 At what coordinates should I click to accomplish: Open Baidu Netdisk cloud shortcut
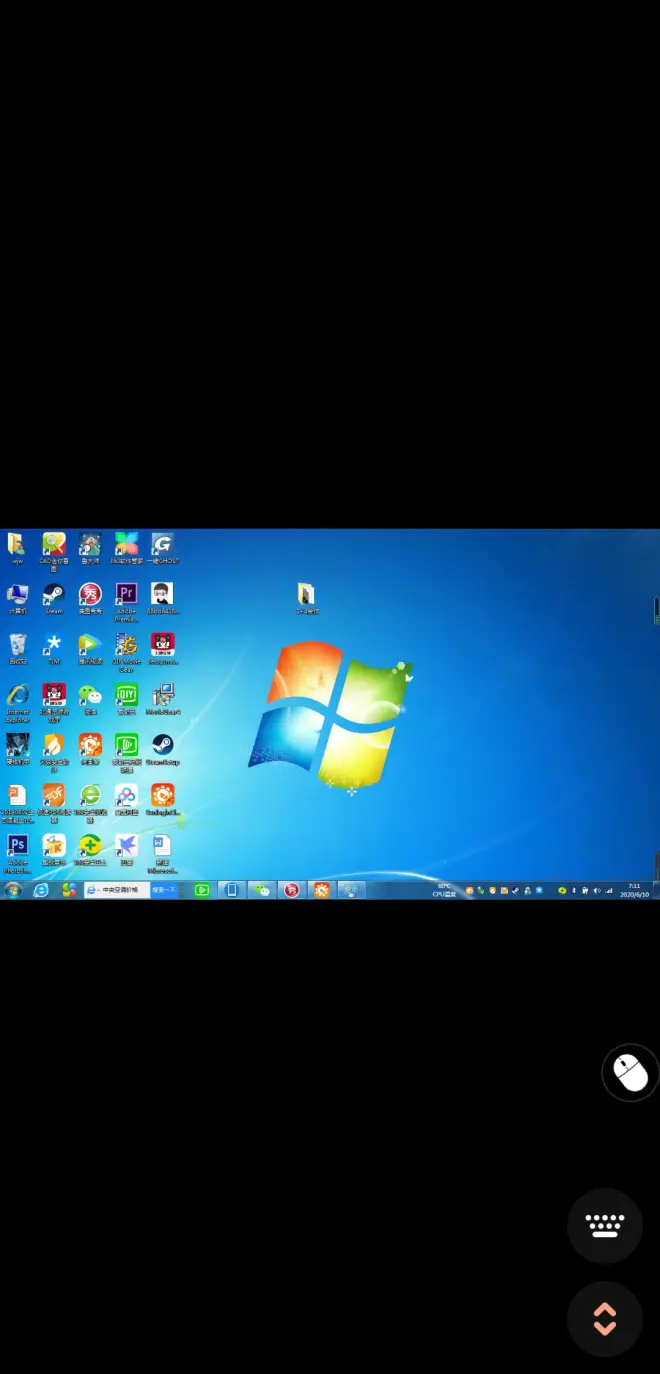pyautogui.click(x=126, y=798)
